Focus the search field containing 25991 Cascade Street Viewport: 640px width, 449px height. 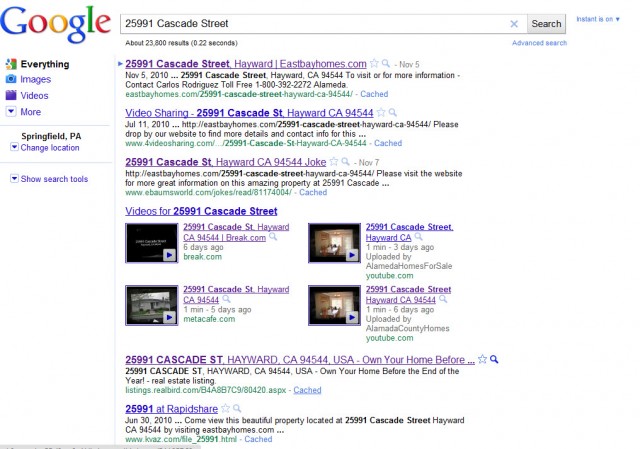pyautogui.click(x=314, y=24)
